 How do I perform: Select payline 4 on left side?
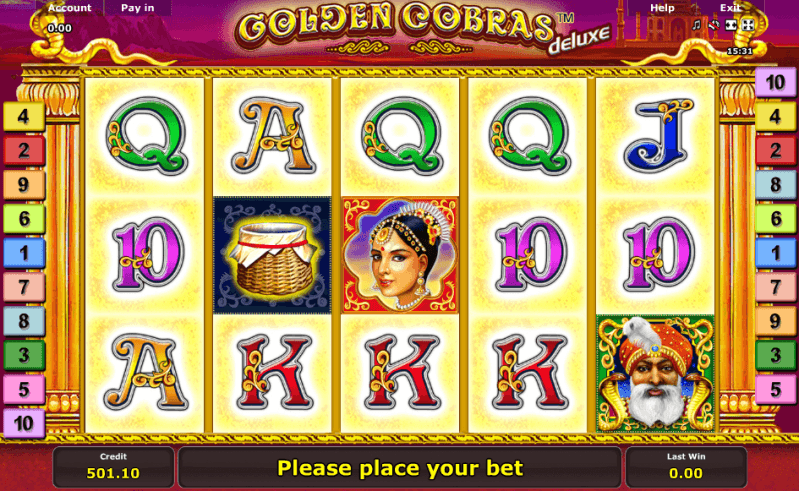coord(24,117)
